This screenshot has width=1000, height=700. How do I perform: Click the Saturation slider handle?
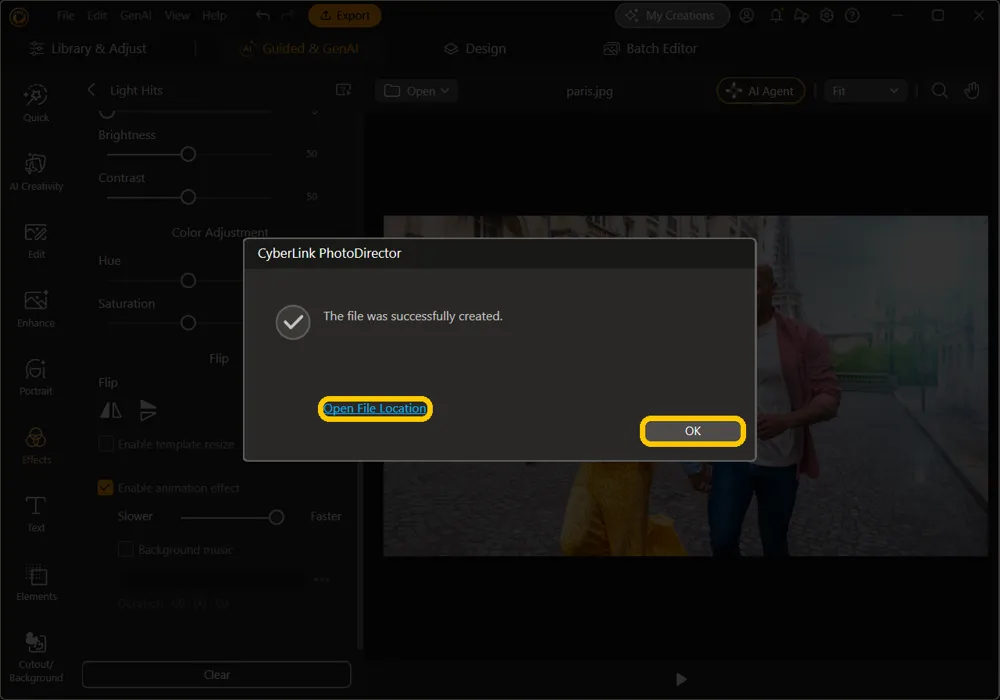click(x=188, y=323)
